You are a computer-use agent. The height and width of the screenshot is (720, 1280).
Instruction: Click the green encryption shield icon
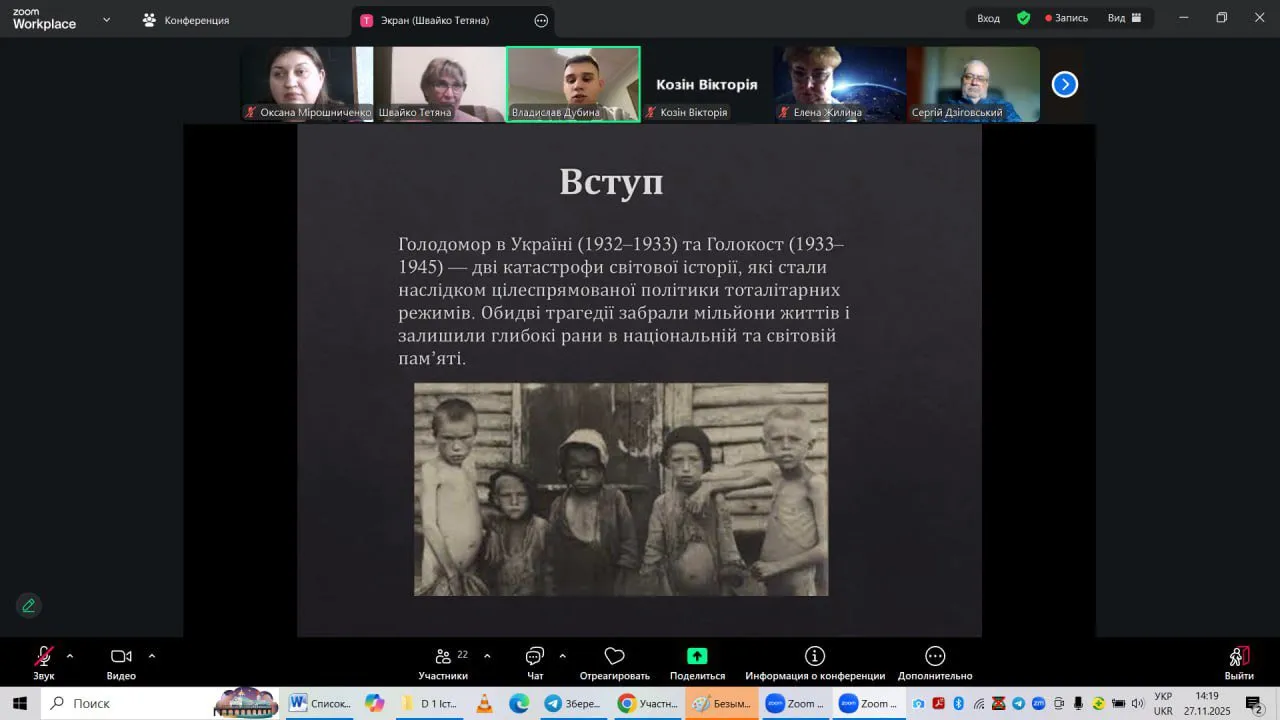(x=1023, y=18)
